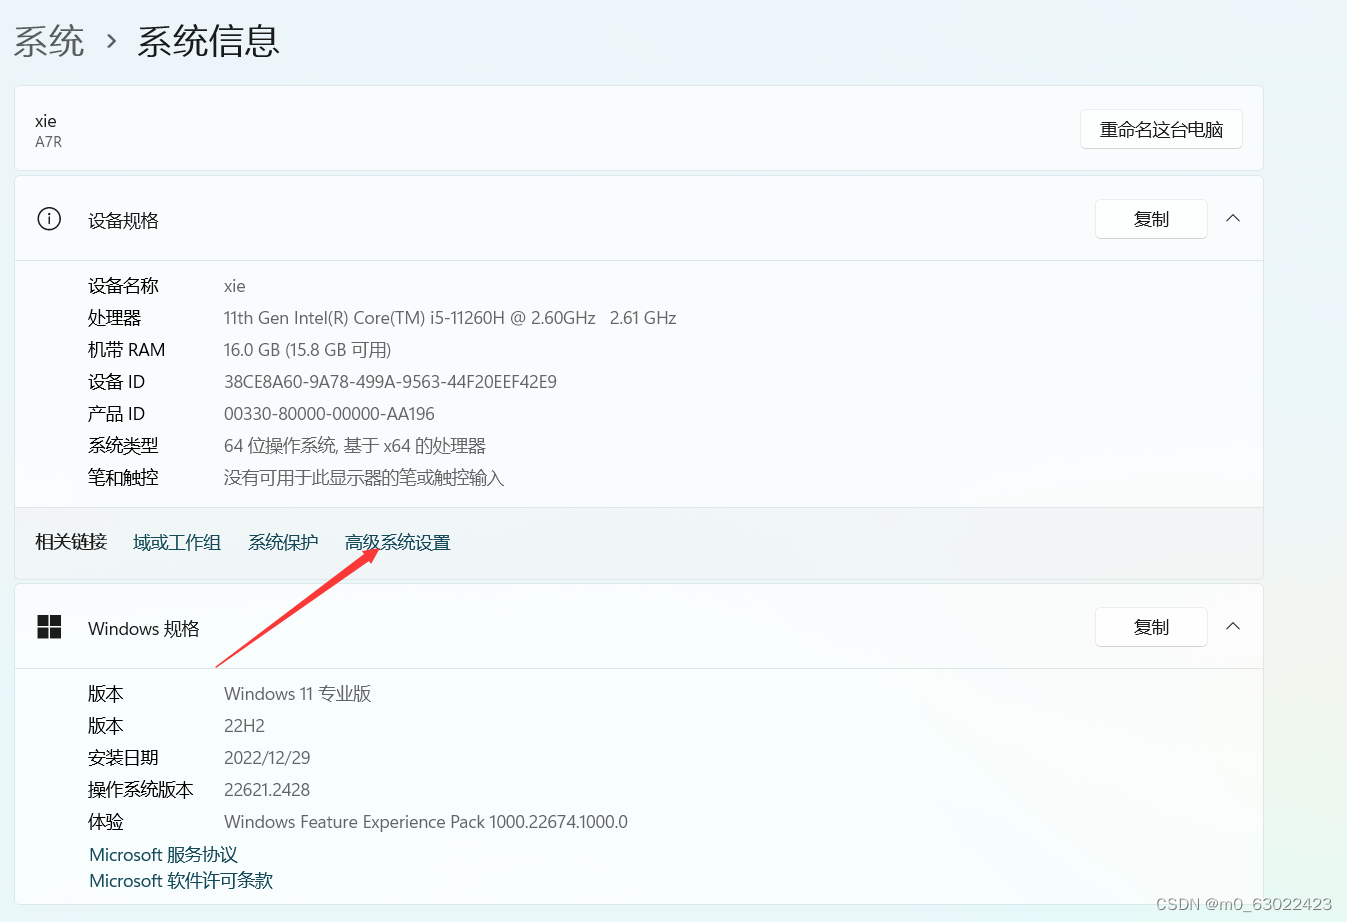Click the 重命名这台电脑 button
This screenshot has height=922, width=1347.
(x=1161, y=129)
